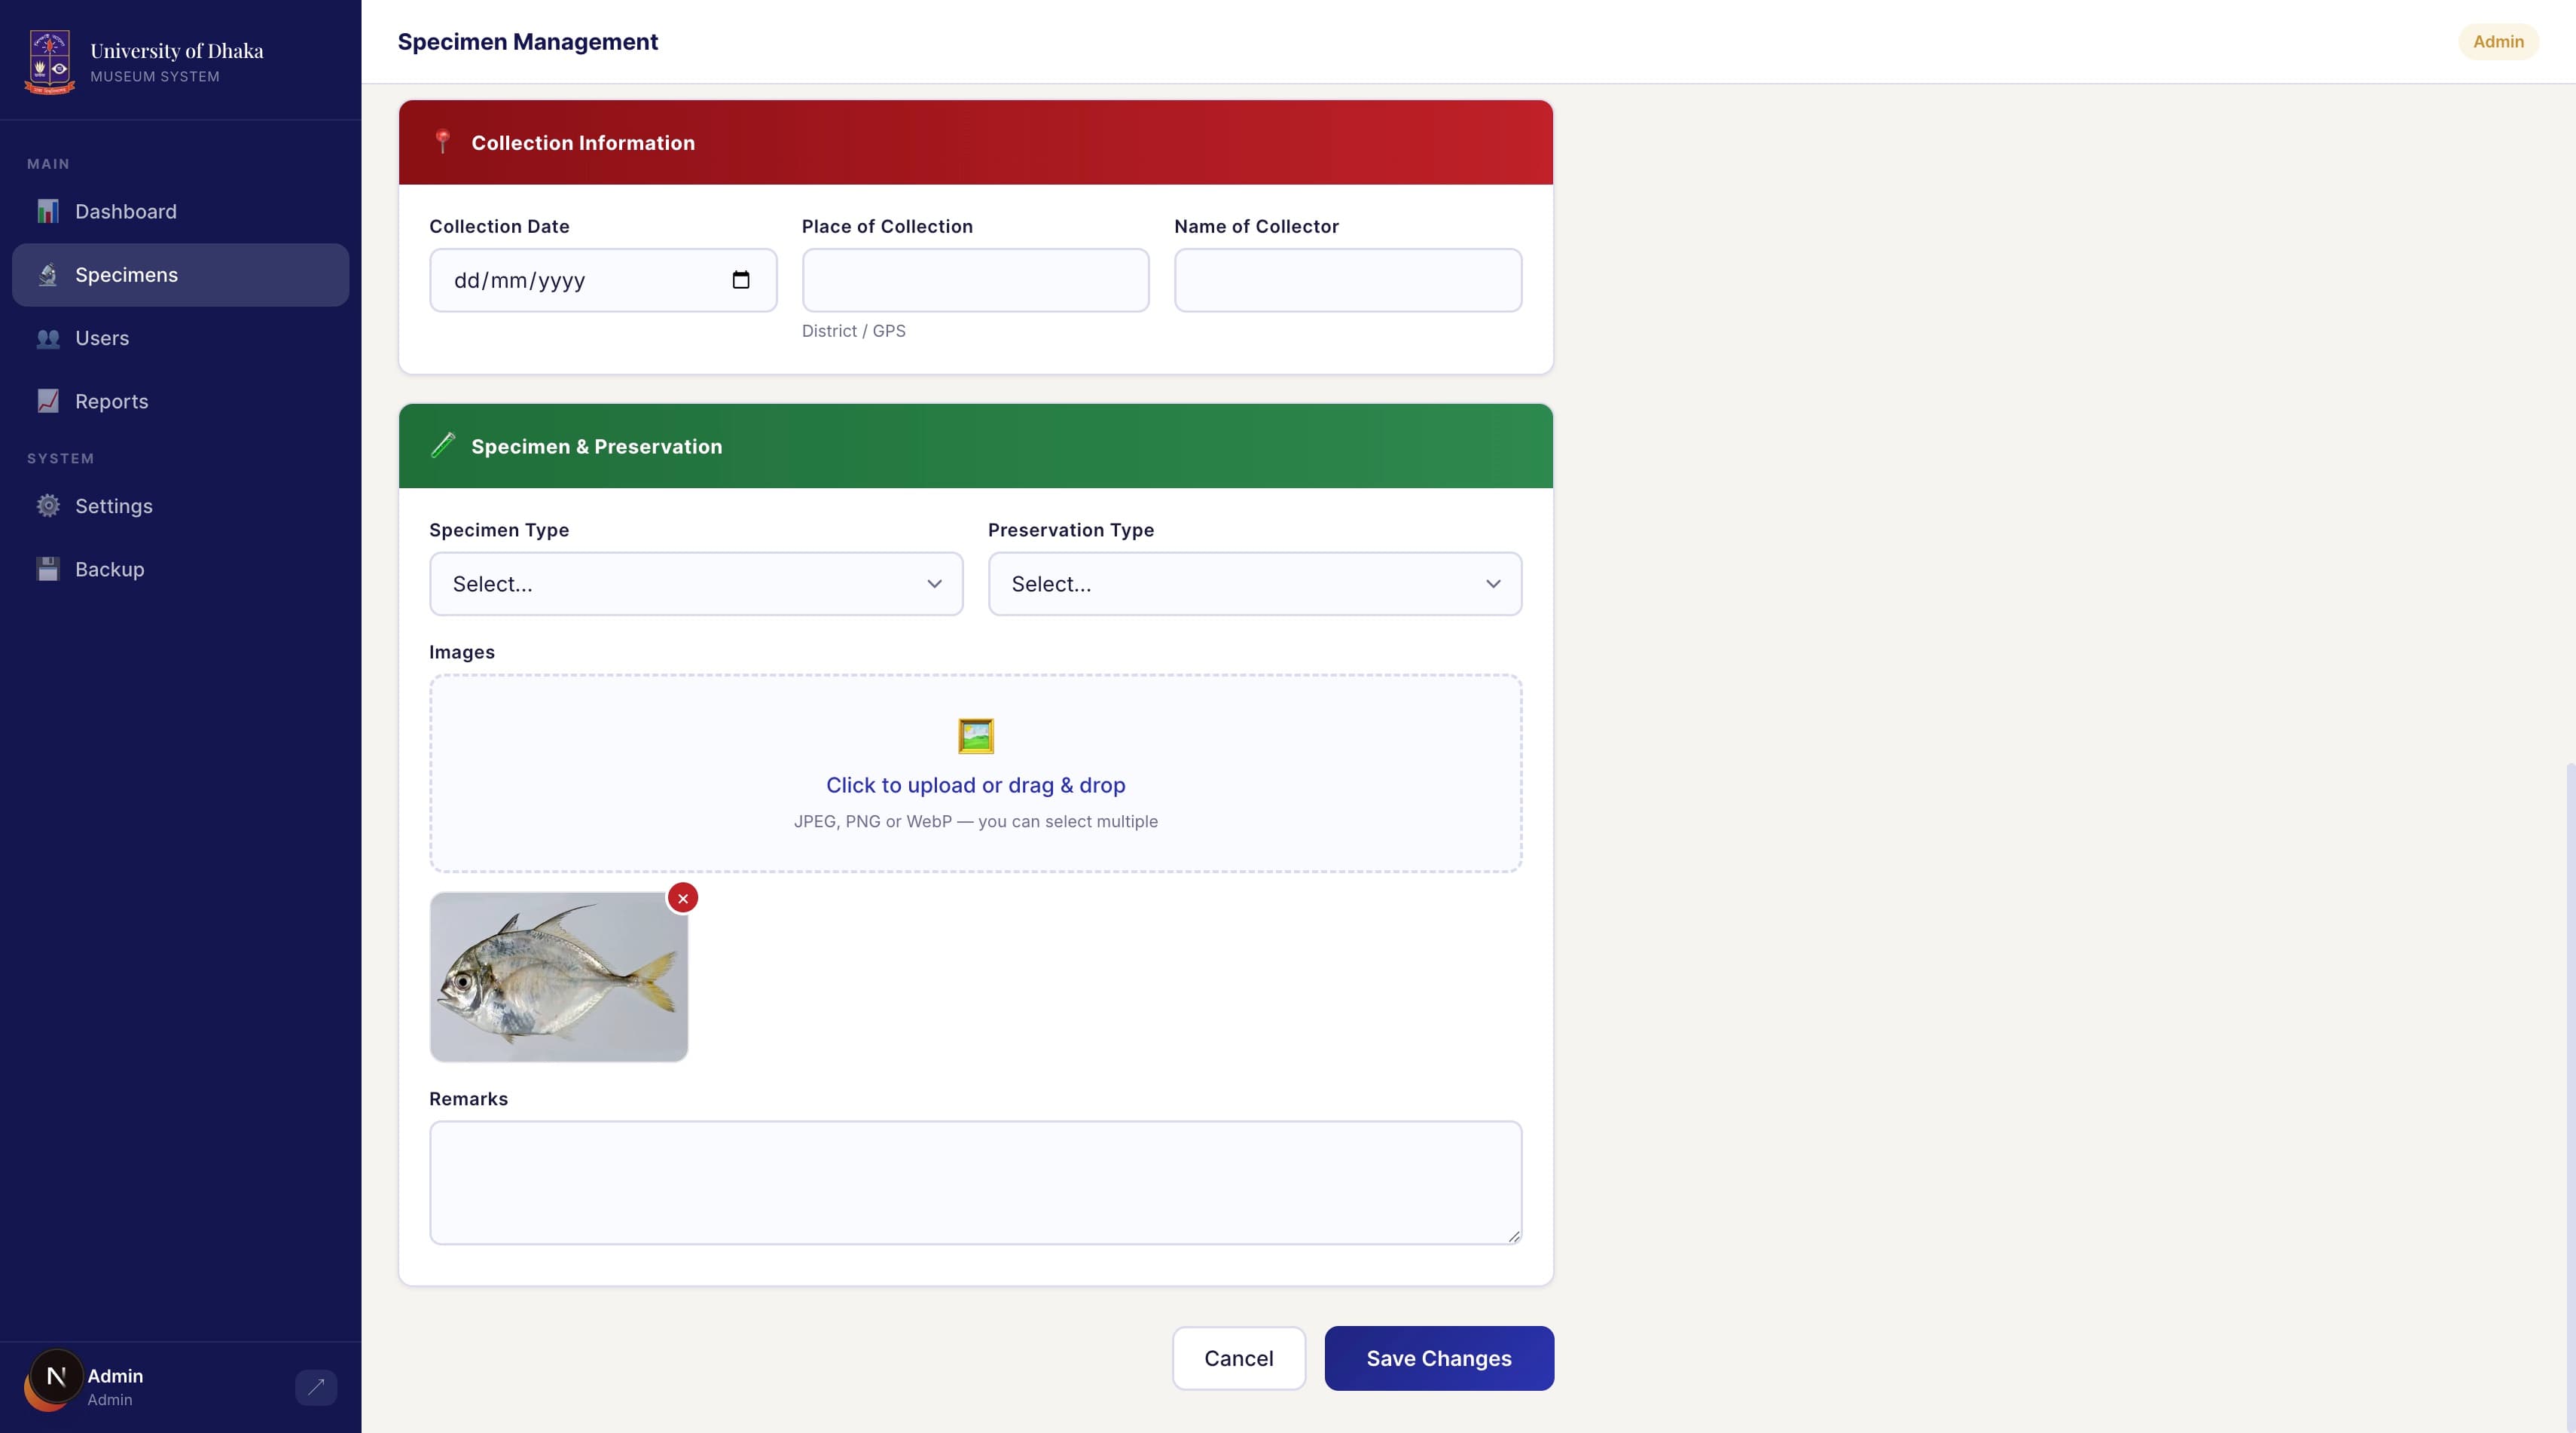The image size is (2576, 1433).
Task: Click the 'JPEG, PNG or WebP' hint text
Action: click(x=976, y=821)
